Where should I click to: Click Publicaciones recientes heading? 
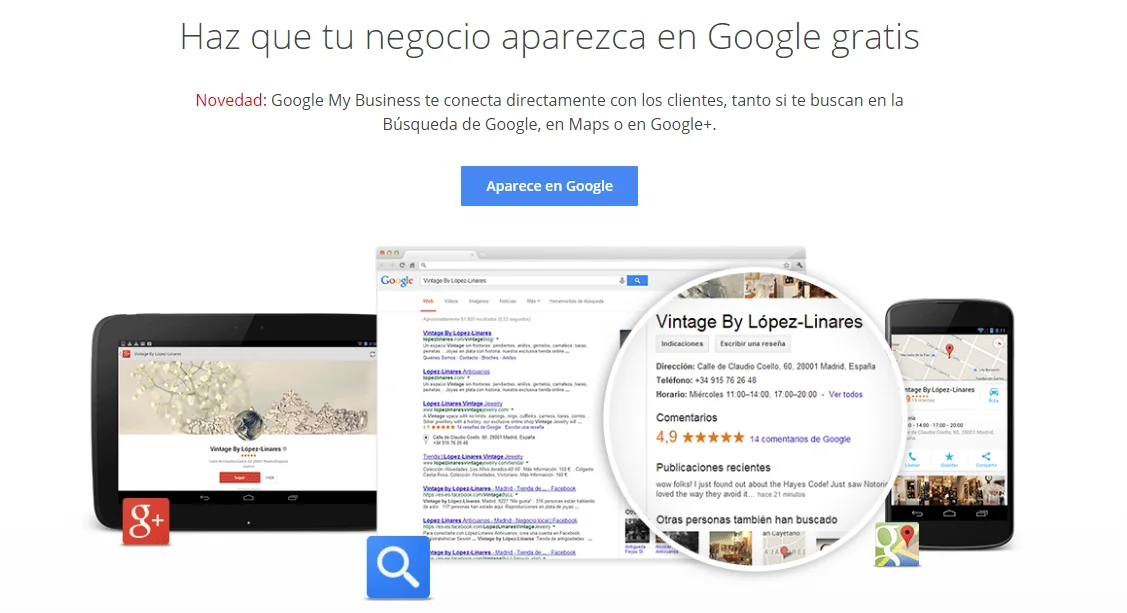(x=713, y=467)
